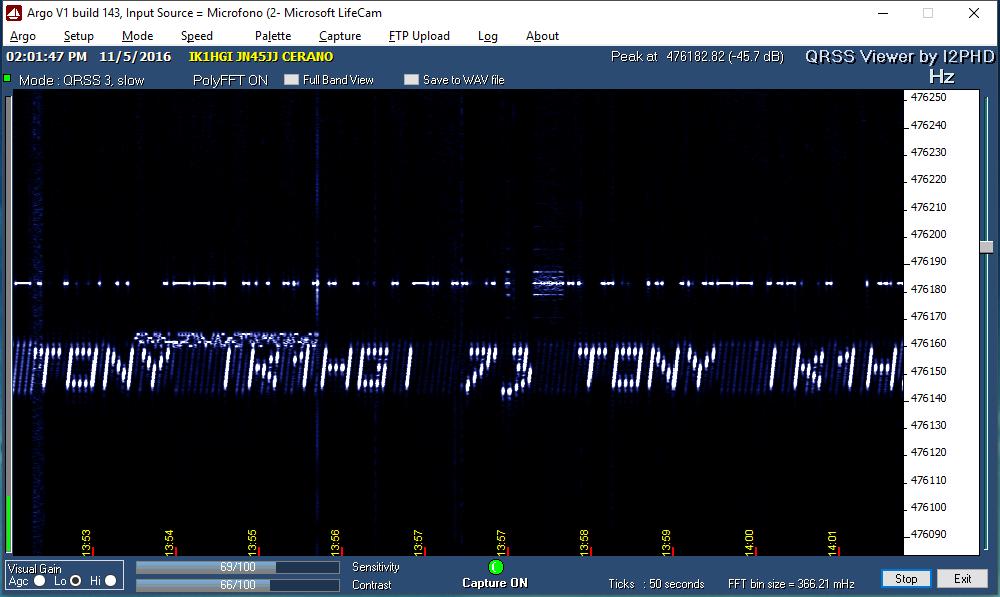Adjust the Contrast slider at 66/100

(x=238, y=585)
